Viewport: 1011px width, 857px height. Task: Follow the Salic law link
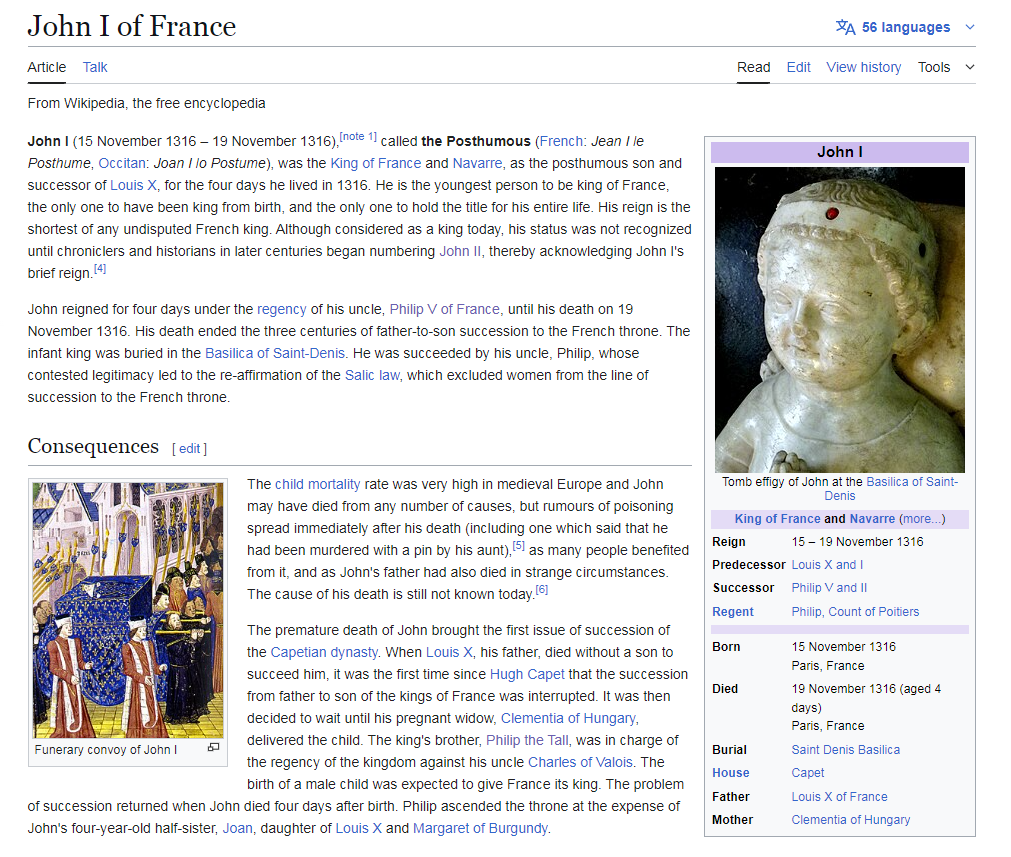pos(372,375)
